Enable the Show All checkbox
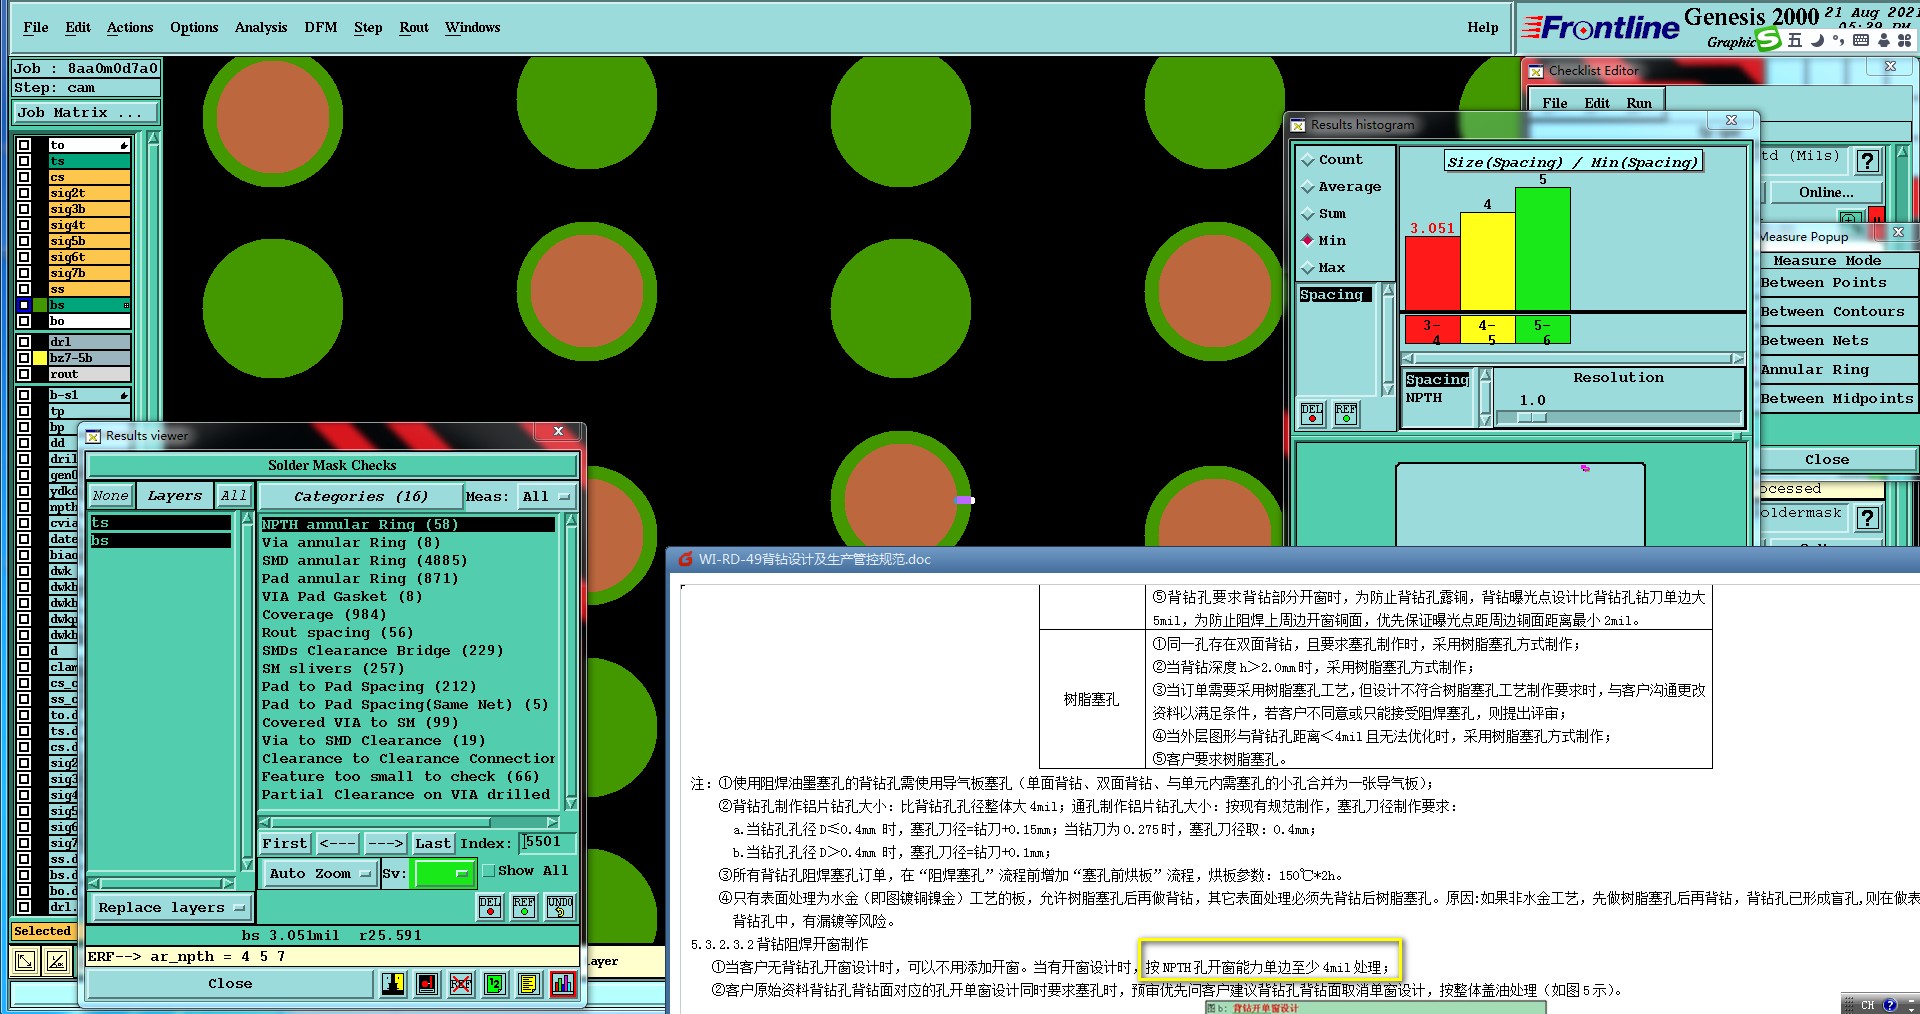 pyautogui.click(x=489, y=871)
